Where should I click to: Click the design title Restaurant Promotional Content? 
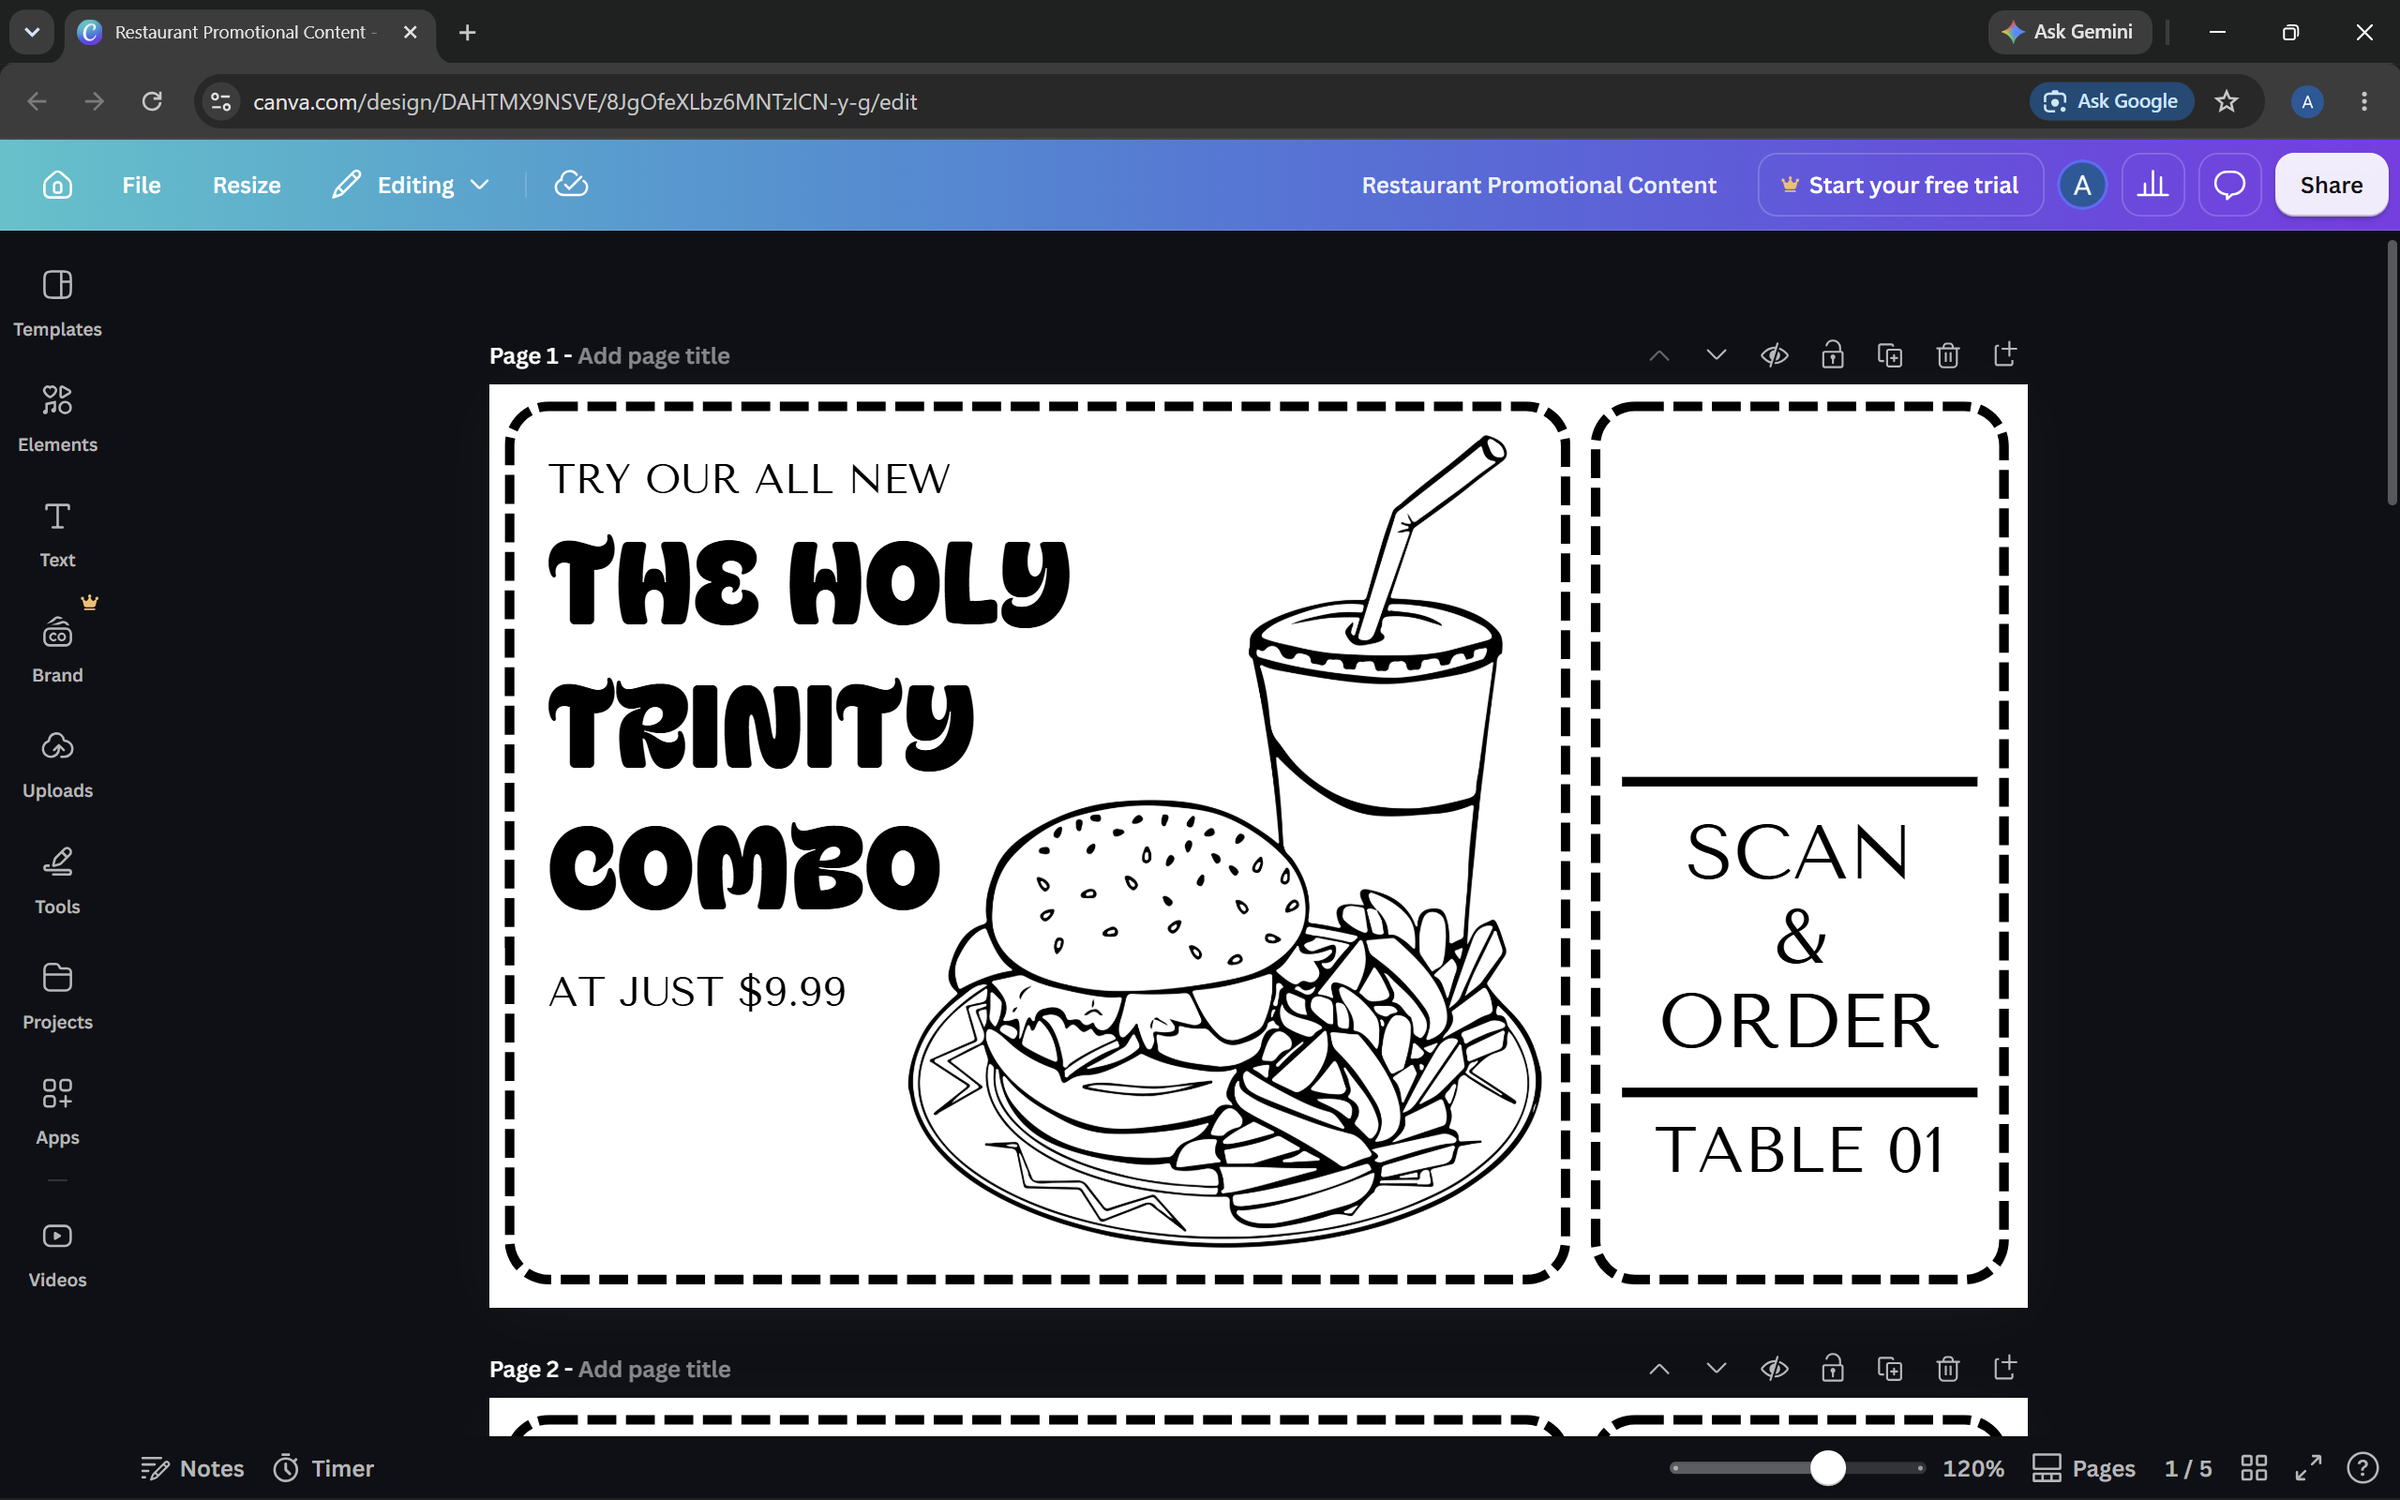click(x=1538, y=185)
